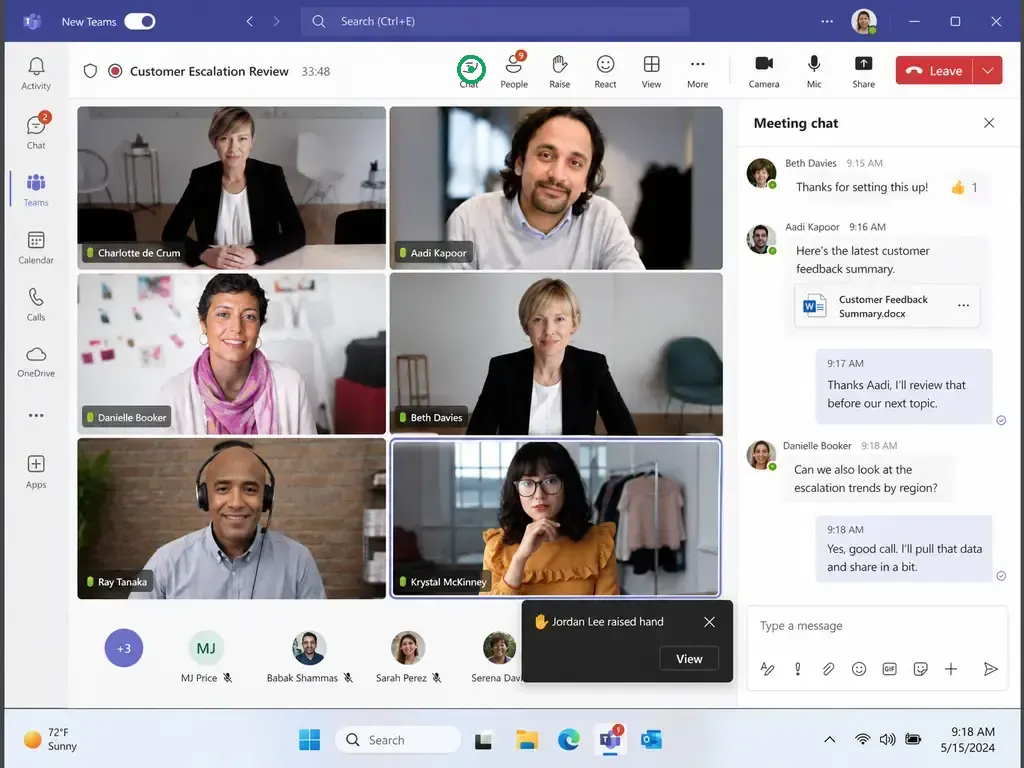This screenshot has width=1024, height=768.
Task: Close the Meeting chat panel
Action: [x=989, y=123]
